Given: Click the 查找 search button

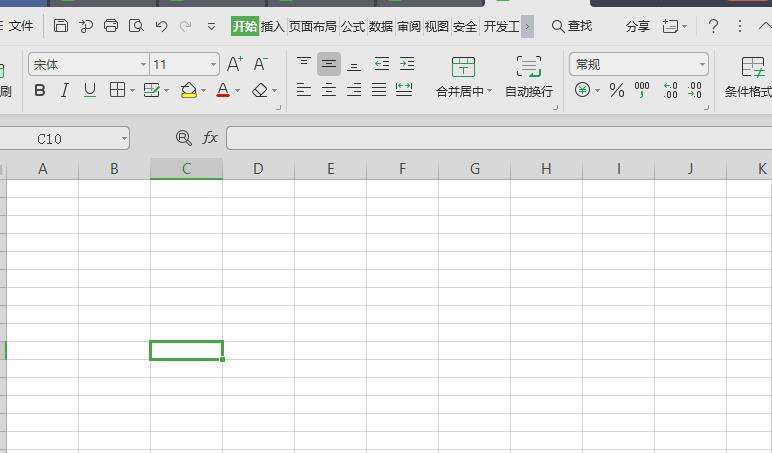Looking at the screenshot, I should (572, 26).
